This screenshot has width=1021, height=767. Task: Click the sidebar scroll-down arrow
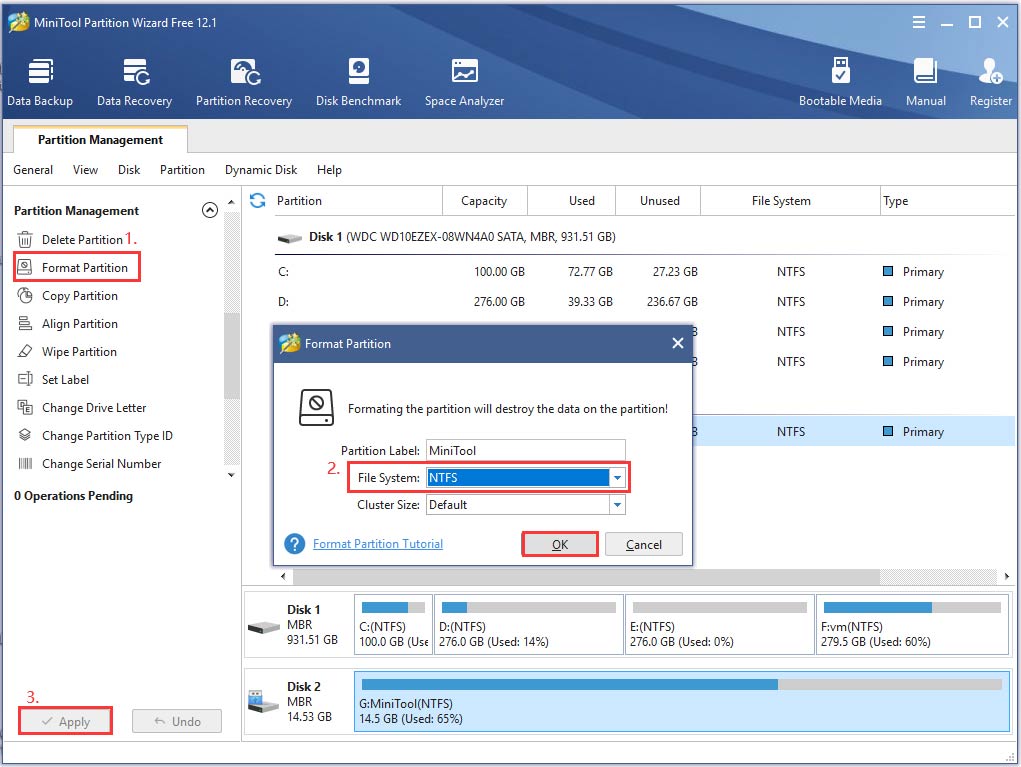(x=231, y=475)
